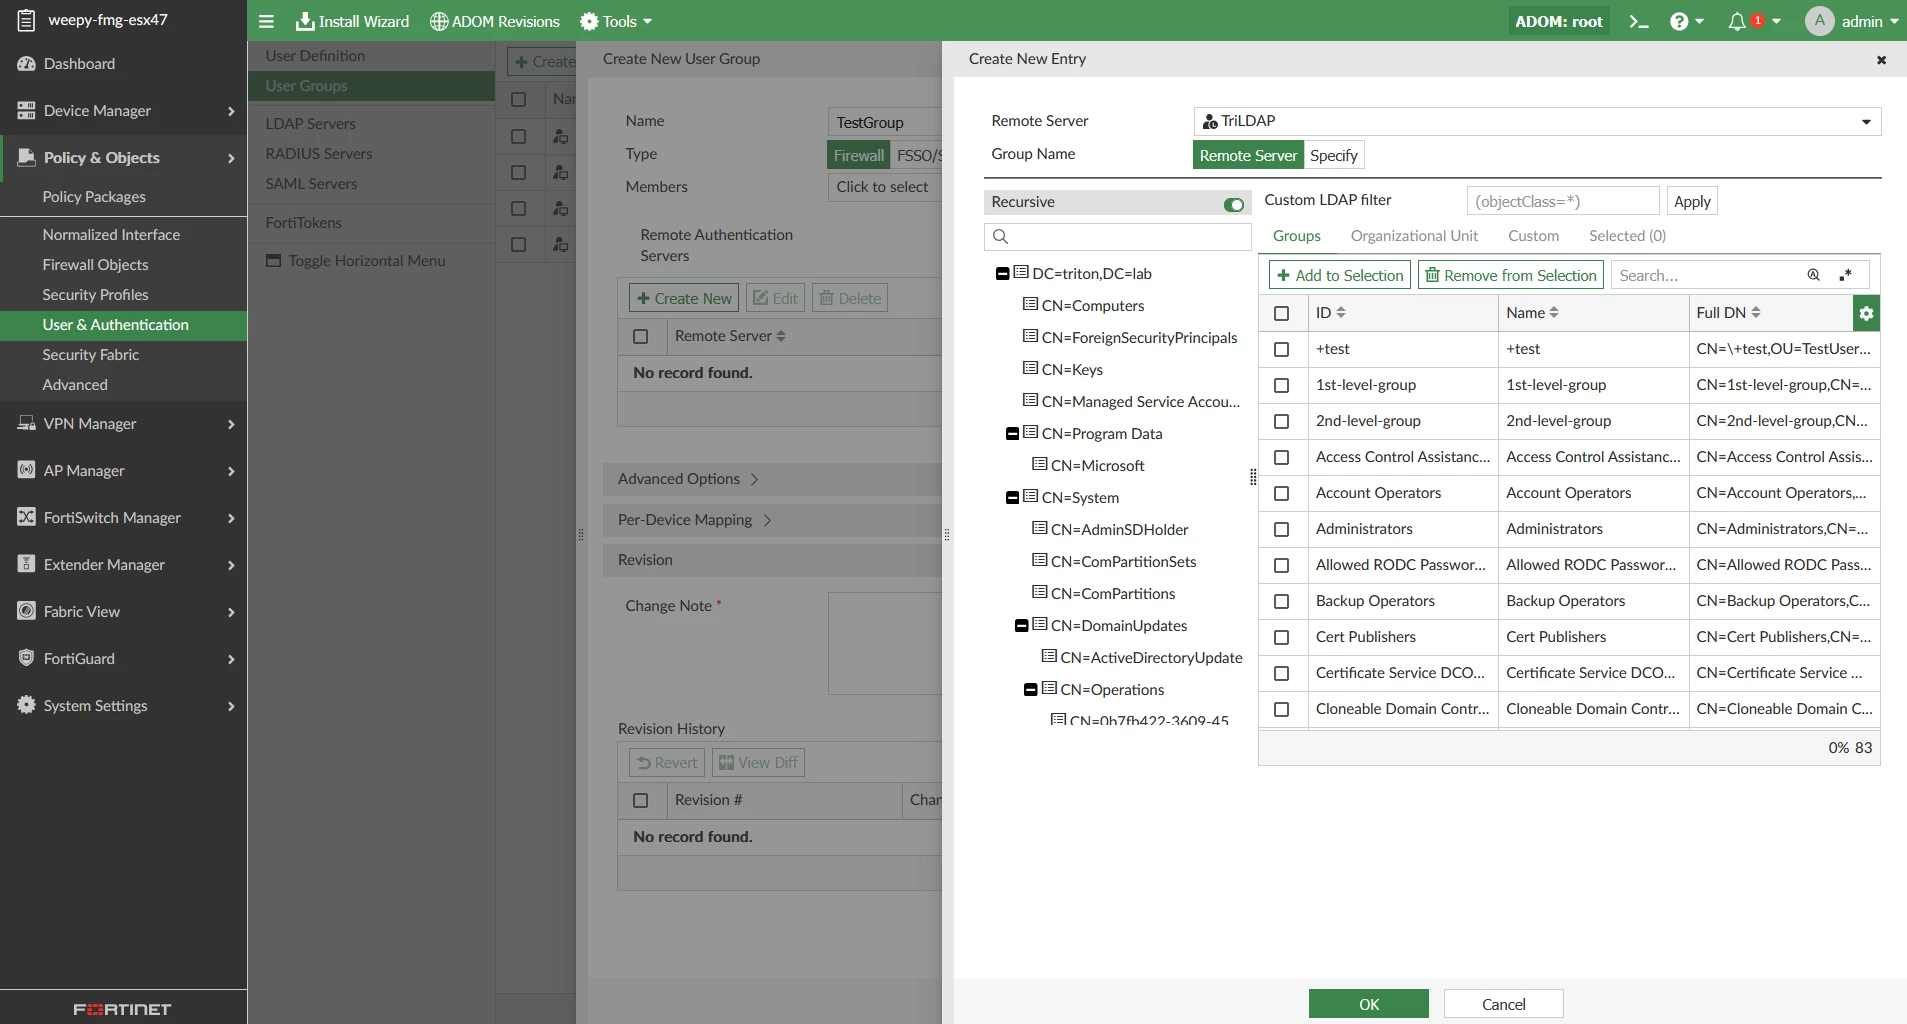Viewport: 1907px width, 1024px height.
Task: Check the +test group row checkbox
Action: (1282, 349)
